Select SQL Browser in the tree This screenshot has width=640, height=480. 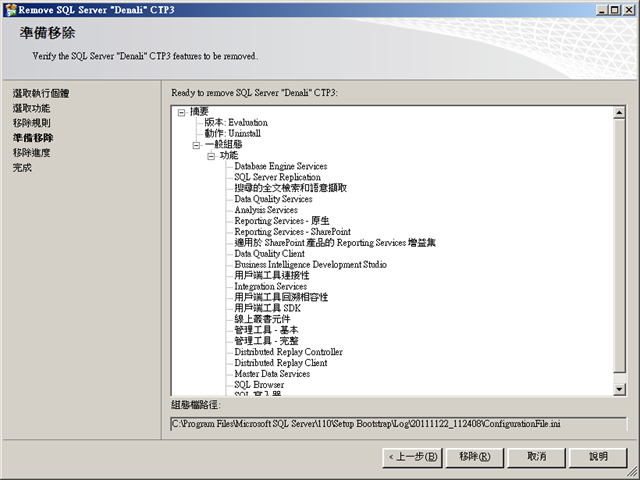(259, 385)
